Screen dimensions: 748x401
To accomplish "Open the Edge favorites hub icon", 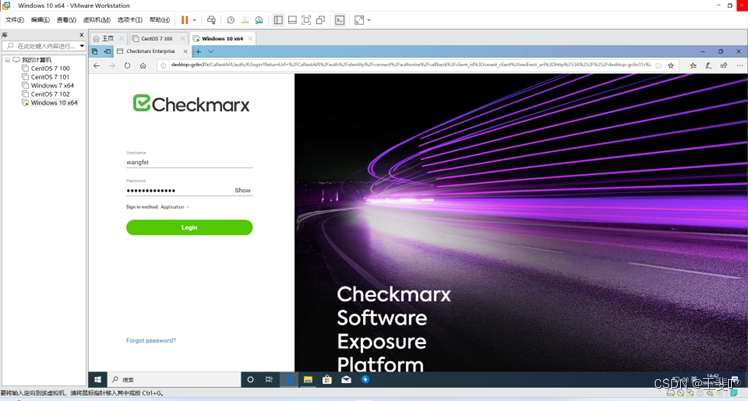I will tap(693, 66).
